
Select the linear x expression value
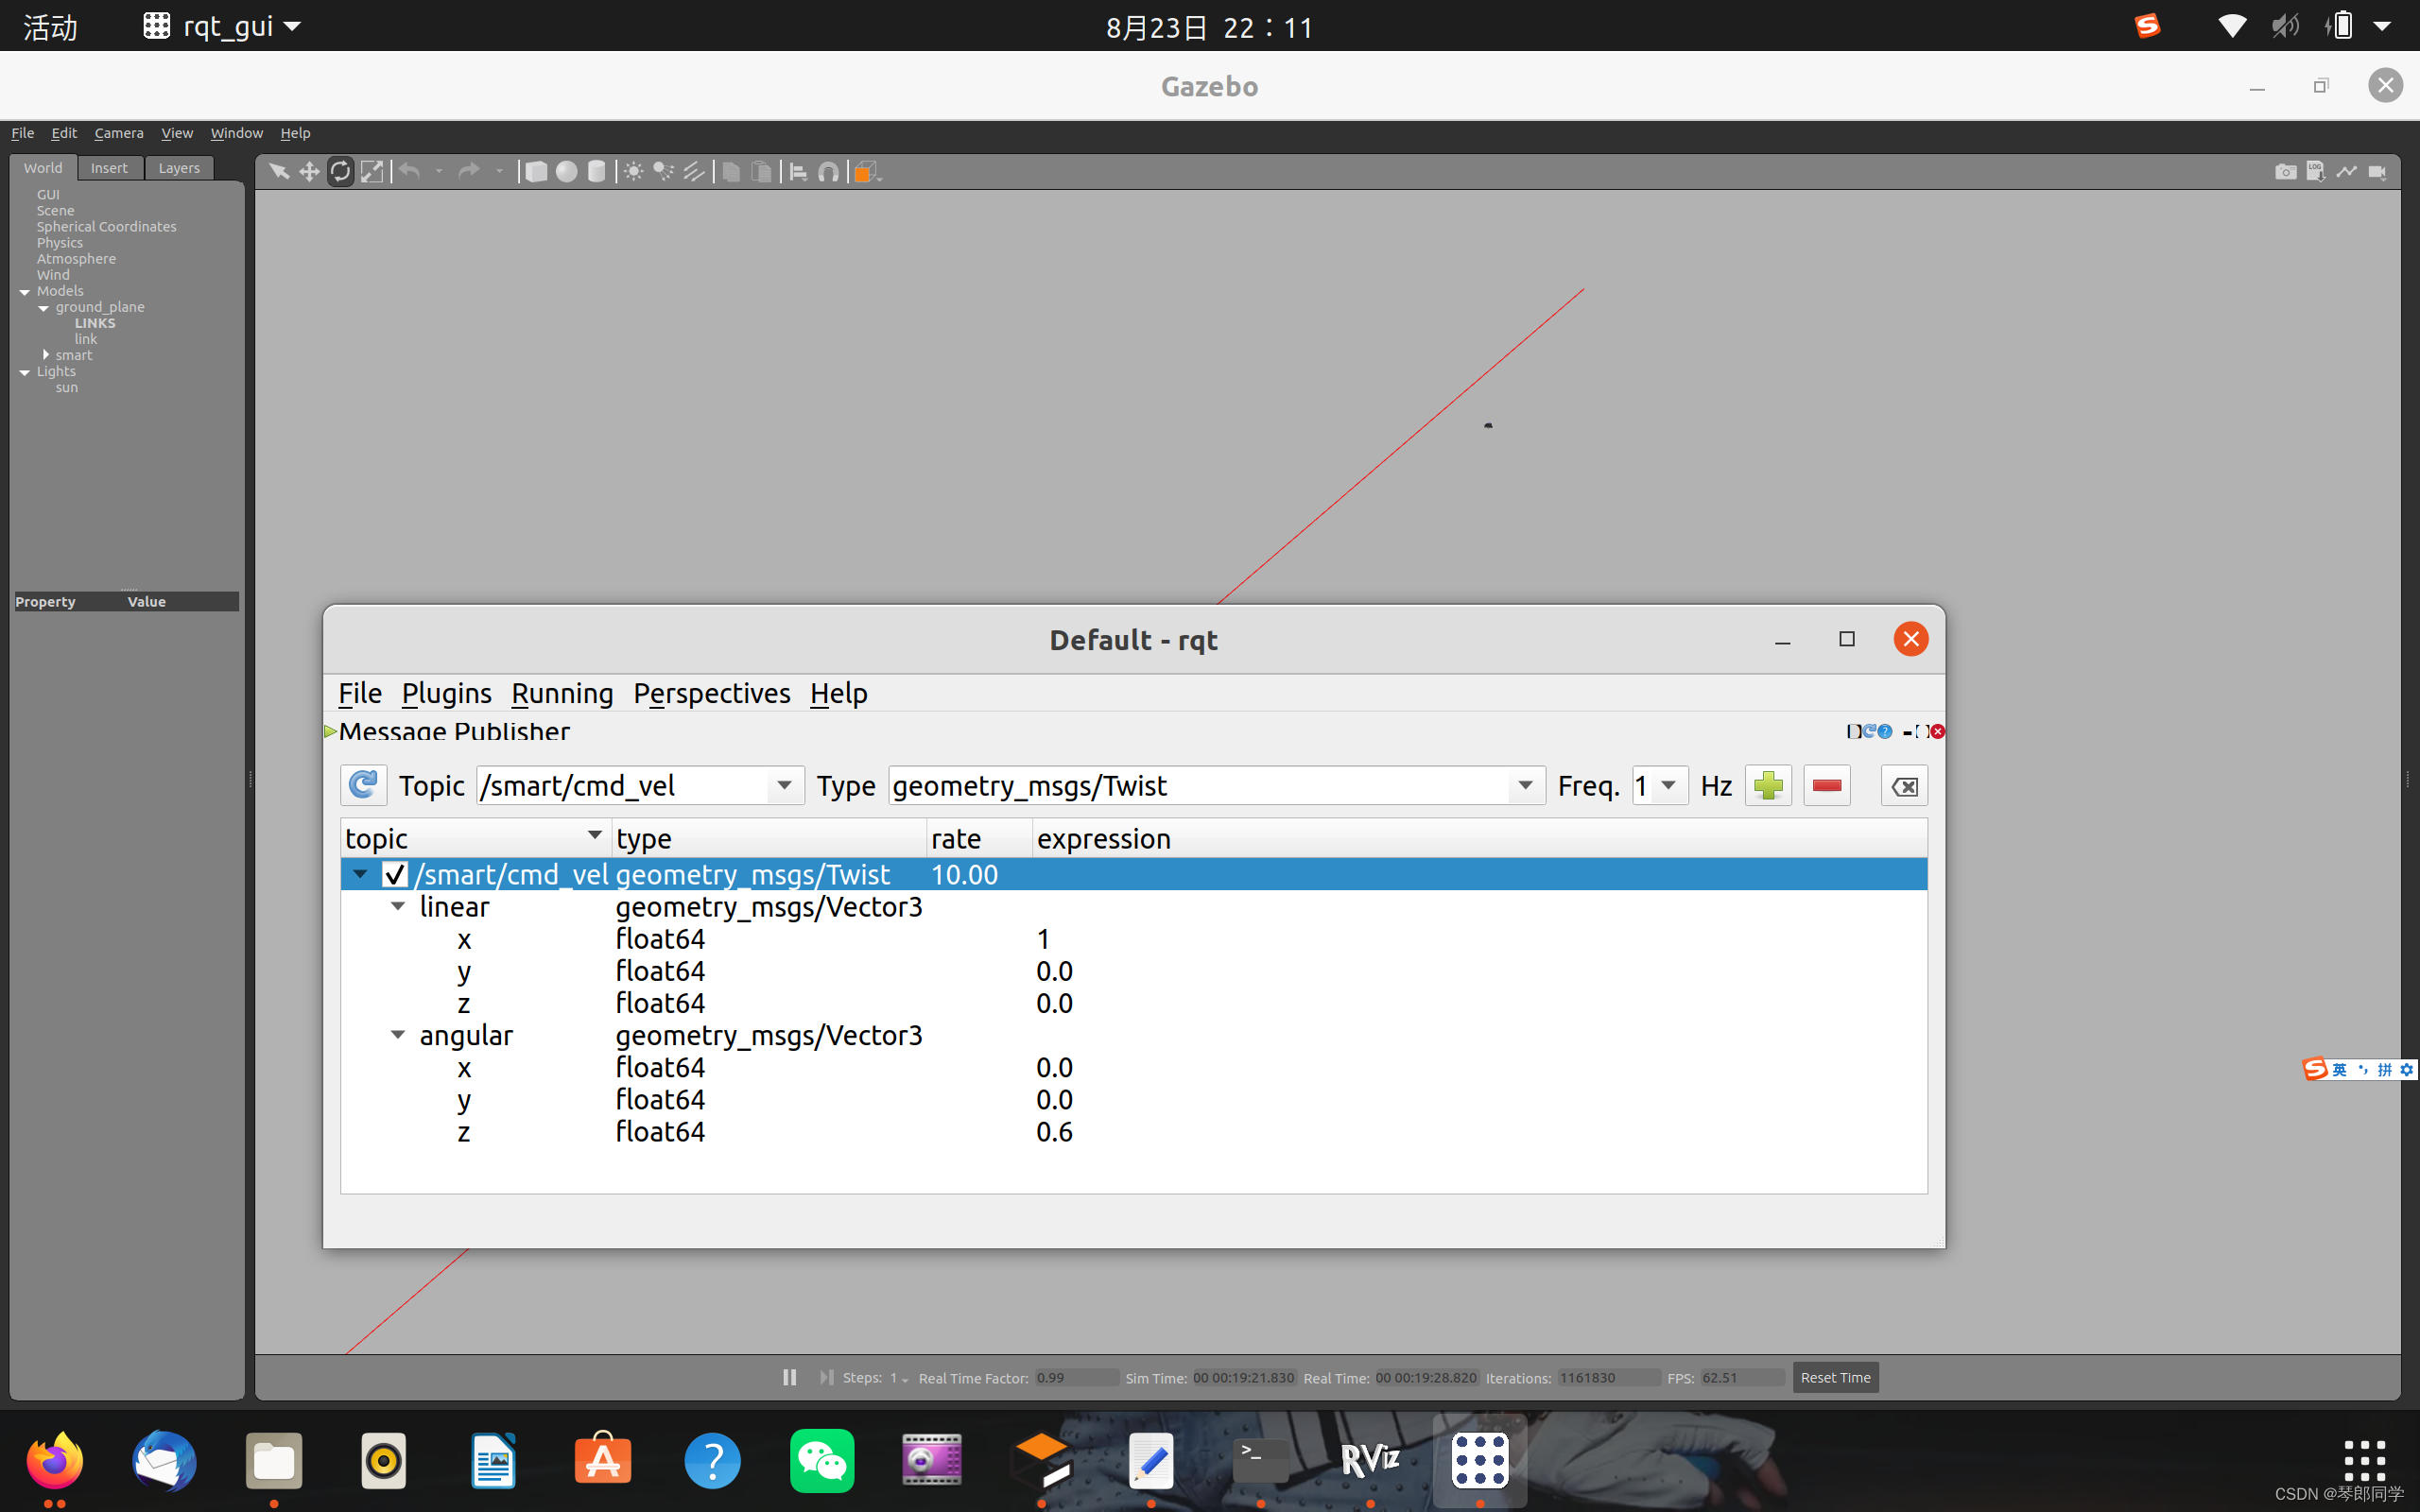[x=1043, y=940]
